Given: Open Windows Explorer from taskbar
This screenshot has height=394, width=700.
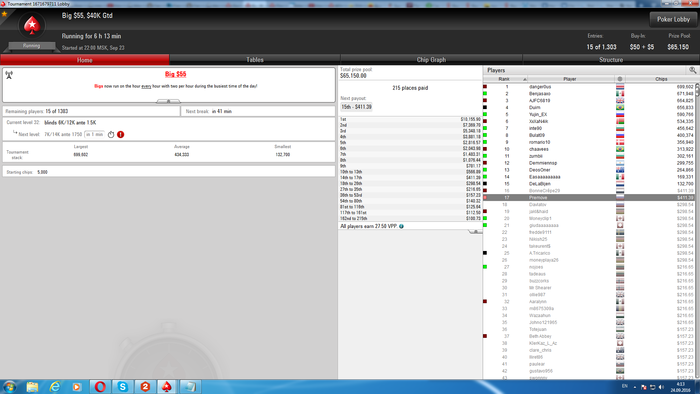Looking at the screenshot, I should click(x=32, y=387).
